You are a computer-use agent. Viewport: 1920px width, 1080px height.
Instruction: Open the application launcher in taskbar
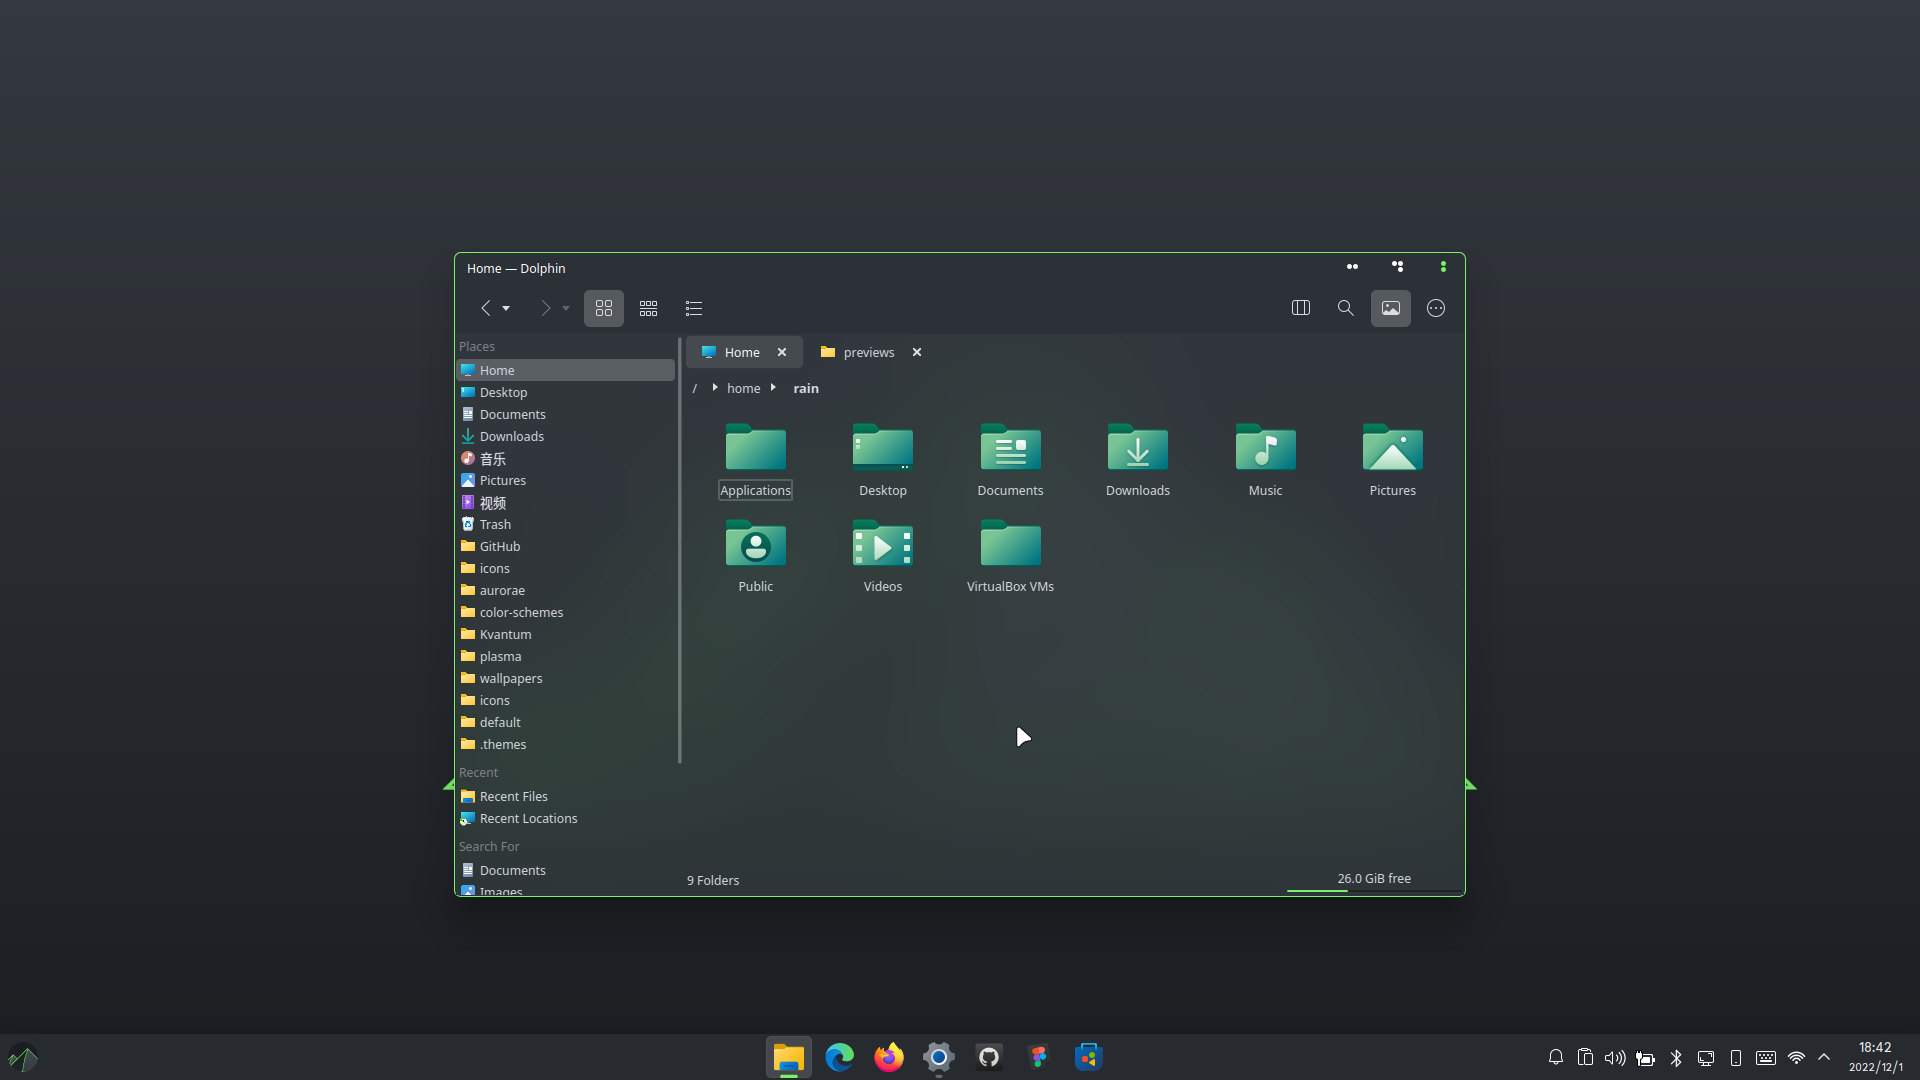[23, 1058]
